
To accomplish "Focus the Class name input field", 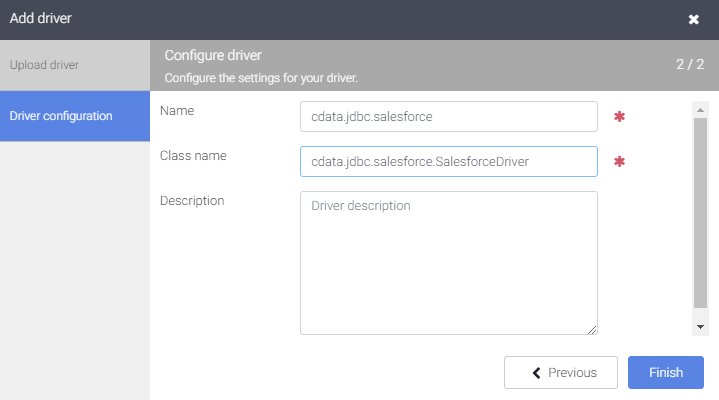I will pos(448,162).
